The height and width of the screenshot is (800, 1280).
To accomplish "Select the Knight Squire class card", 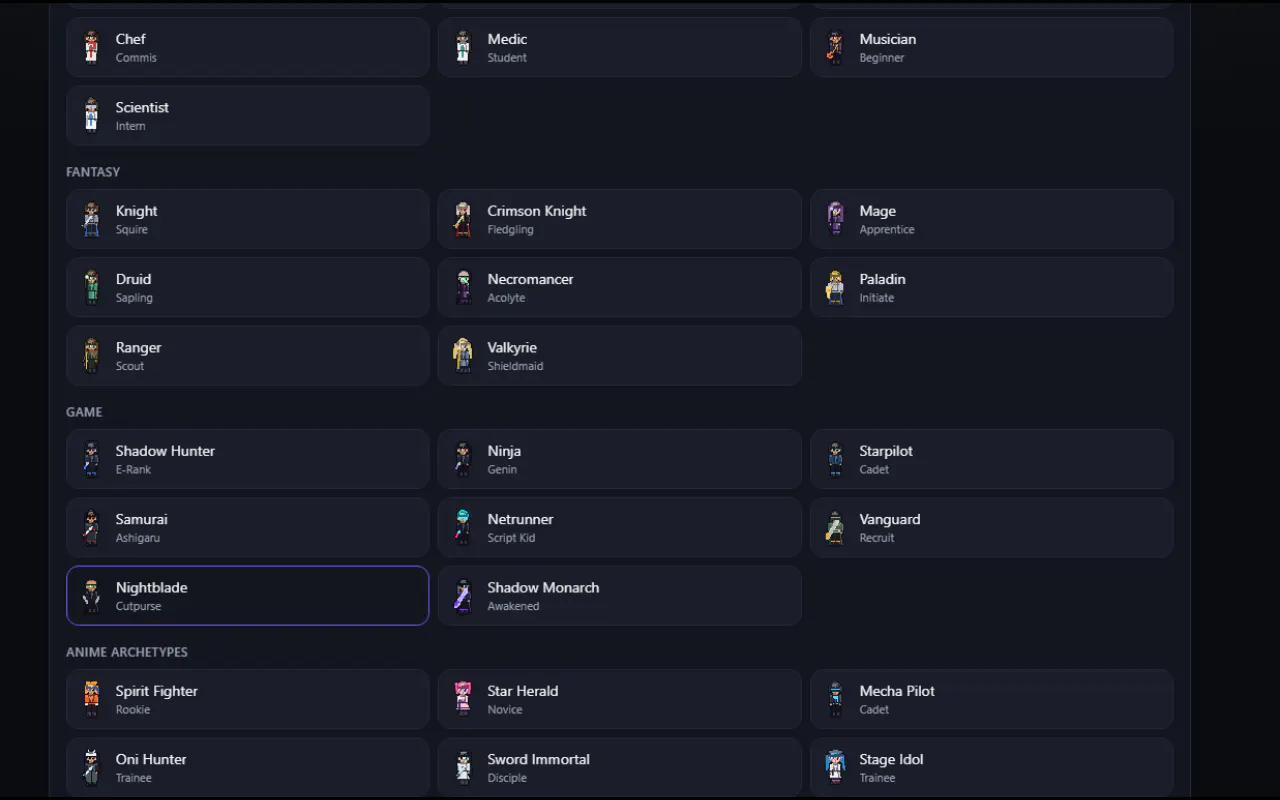I will tap(248, 219).
